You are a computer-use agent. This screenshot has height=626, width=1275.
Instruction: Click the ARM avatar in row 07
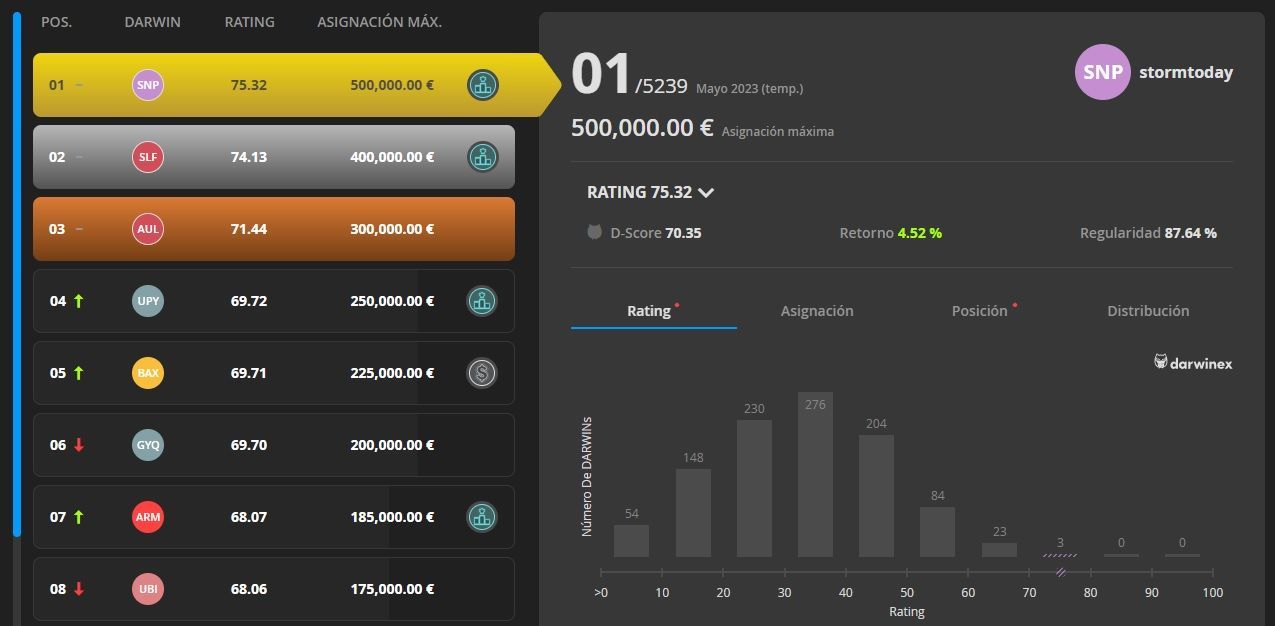pos(147,517)
